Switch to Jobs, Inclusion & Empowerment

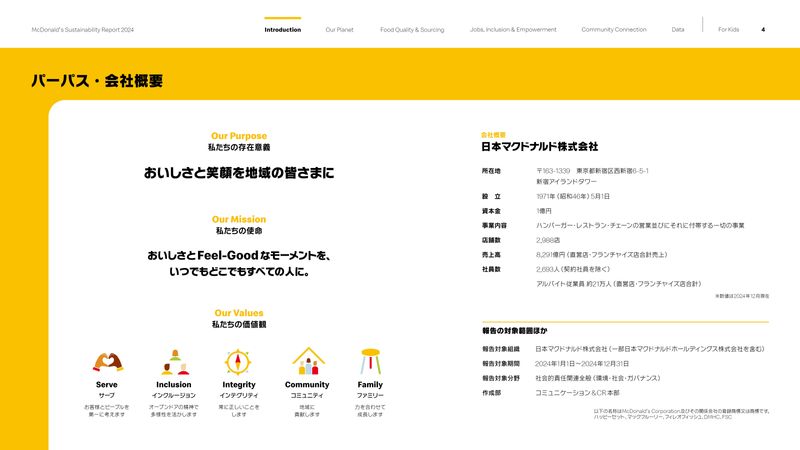click(513, 30)
